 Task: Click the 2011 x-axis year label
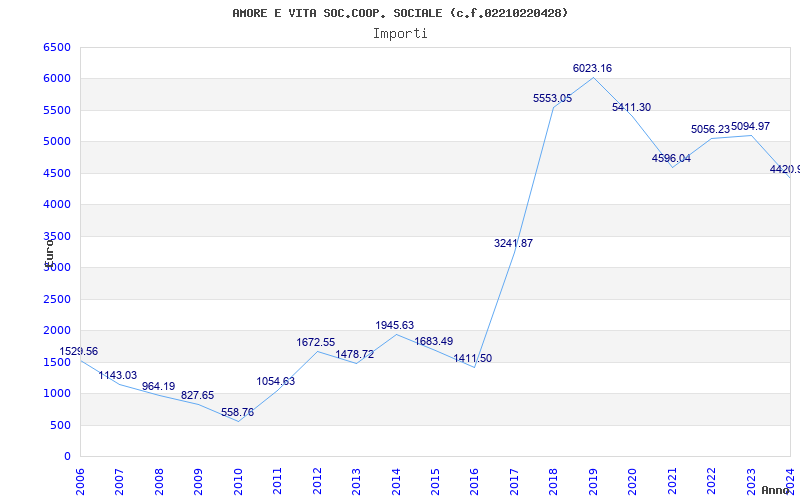point(278,481)
